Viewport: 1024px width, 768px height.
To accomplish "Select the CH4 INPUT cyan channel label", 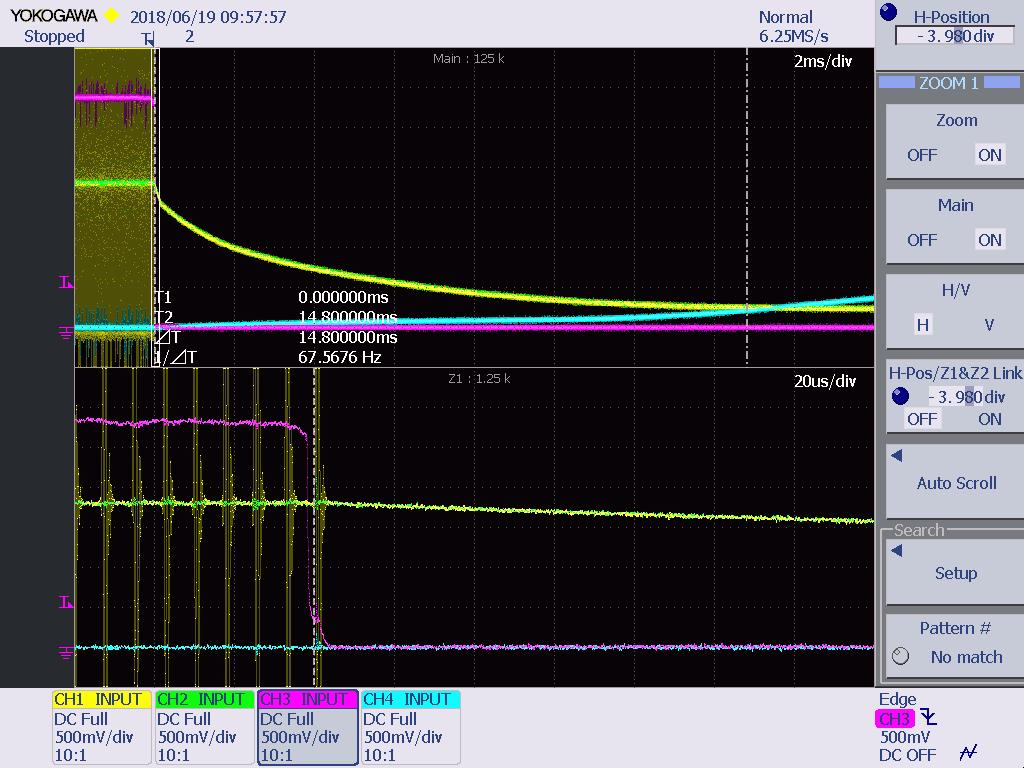I will click(411, 699).
